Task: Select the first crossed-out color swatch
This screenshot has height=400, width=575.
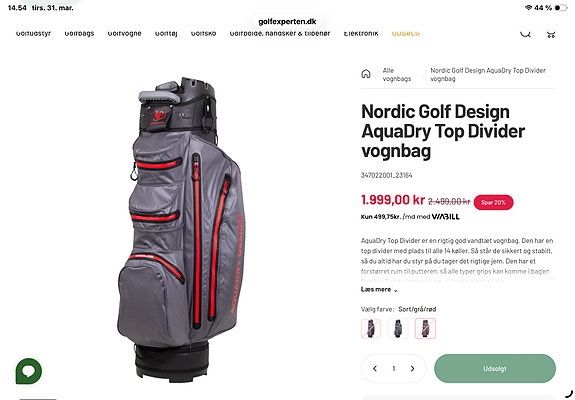Action: (x=371, y=329)
